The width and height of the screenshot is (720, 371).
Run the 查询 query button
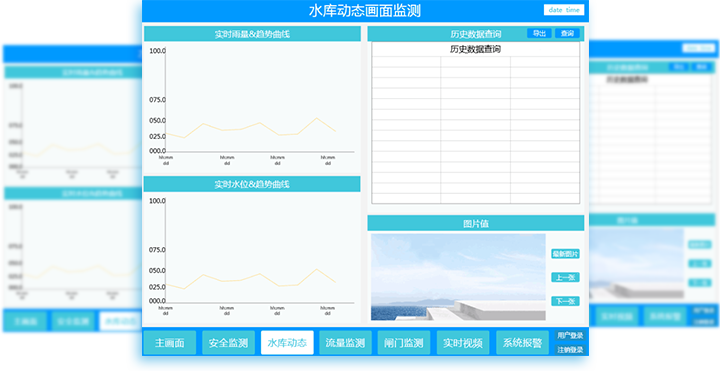(x=568, y=33)
